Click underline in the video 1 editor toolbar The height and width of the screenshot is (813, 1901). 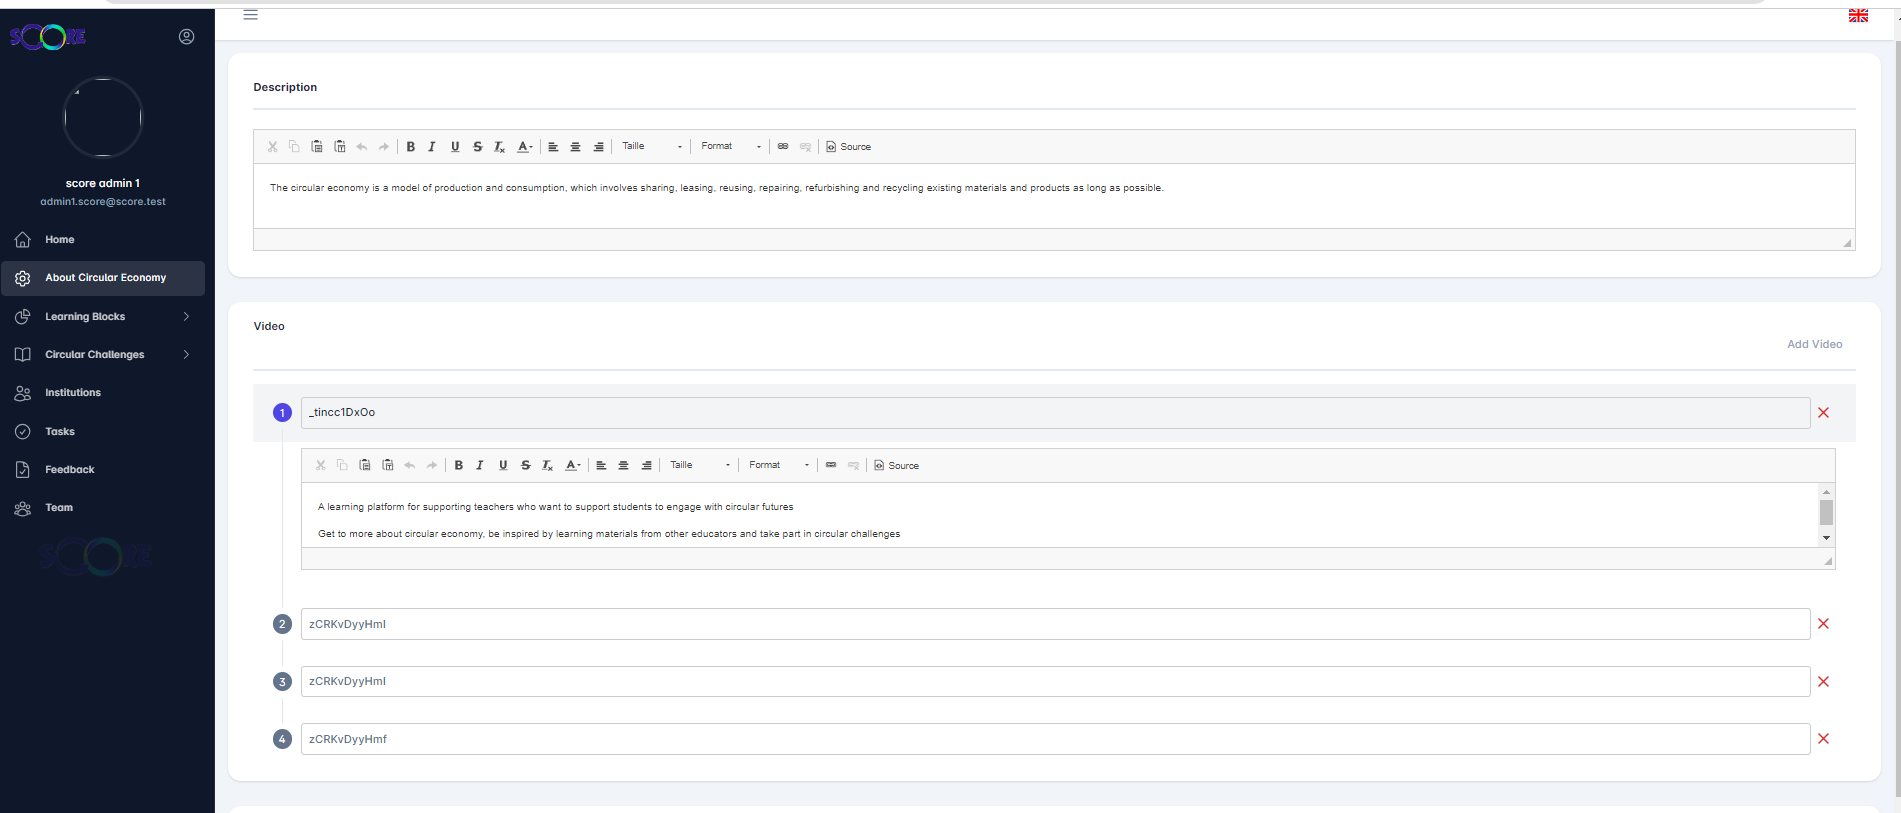point(503,466)
